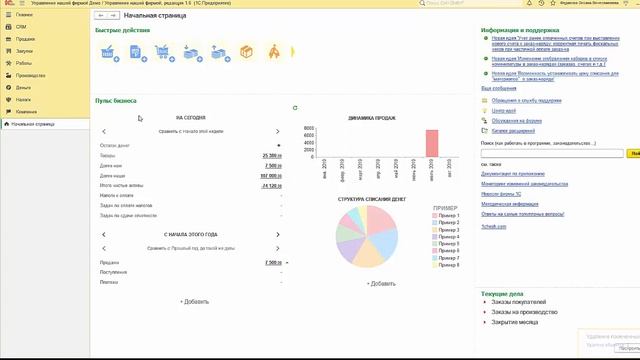This screenshot has height=360, width=640.
Task: Click the new customer order basket icon
Action: coord(109,53)
